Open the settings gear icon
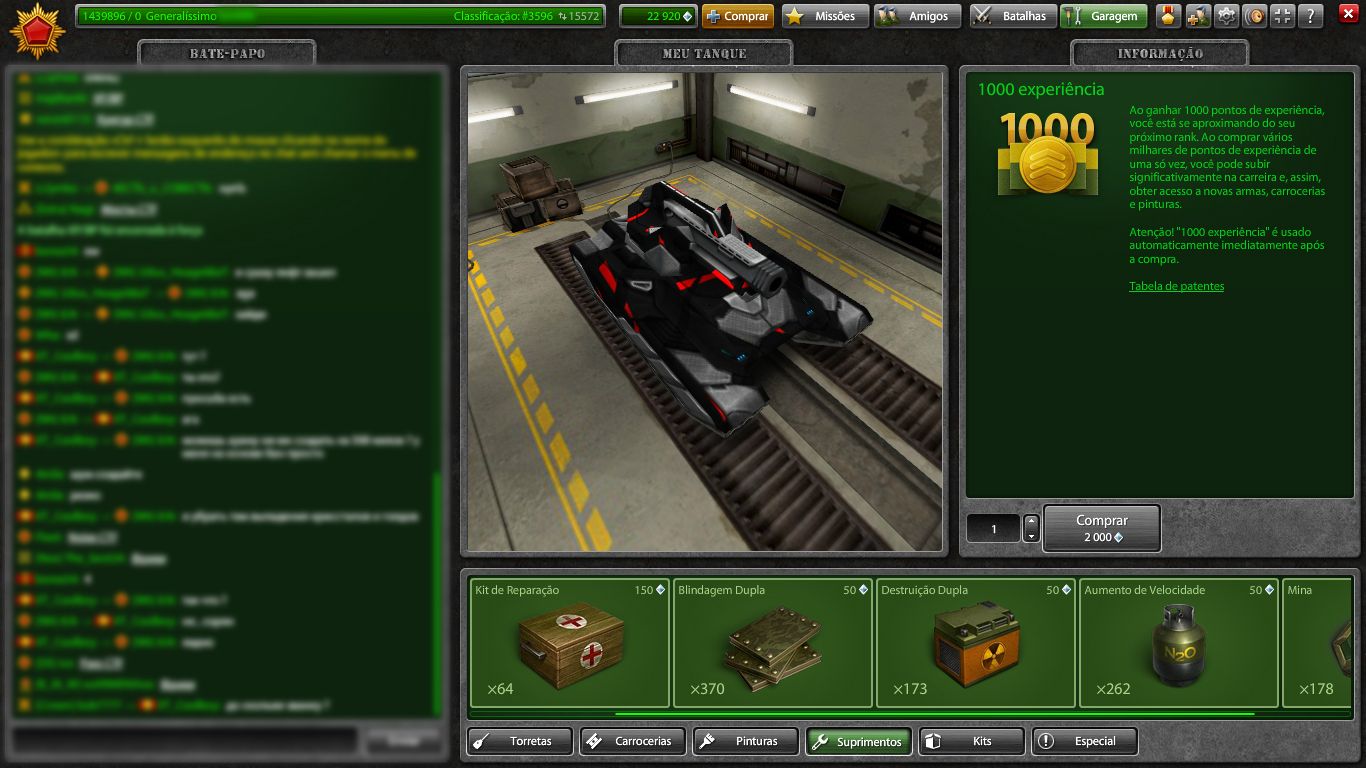 coord(1226,16)
